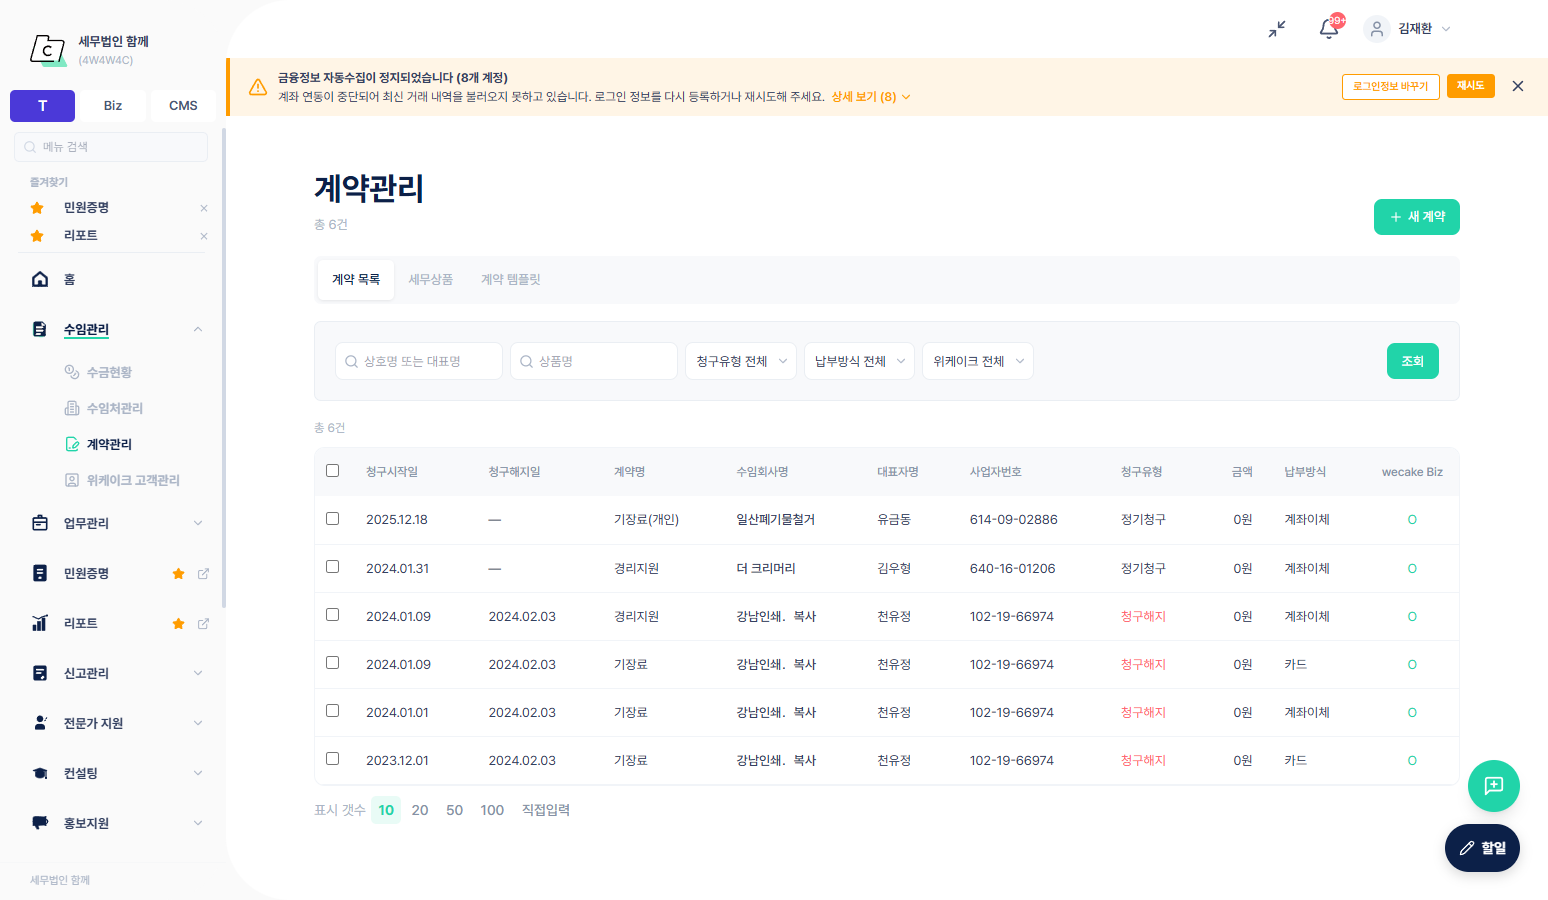Check the 일산폐기물철거 row checkbox
1548x900 pixels.
[333, 519]
